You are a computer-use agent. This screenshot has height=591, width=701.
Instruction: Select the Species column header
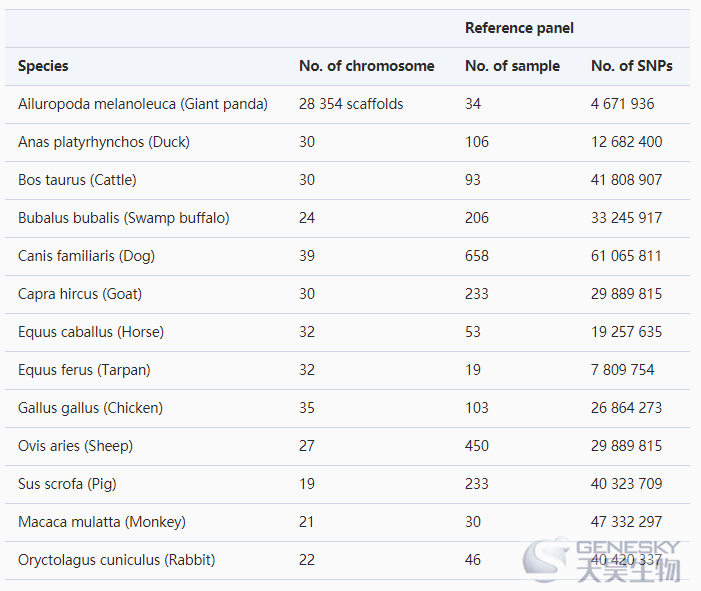[43, 66]
